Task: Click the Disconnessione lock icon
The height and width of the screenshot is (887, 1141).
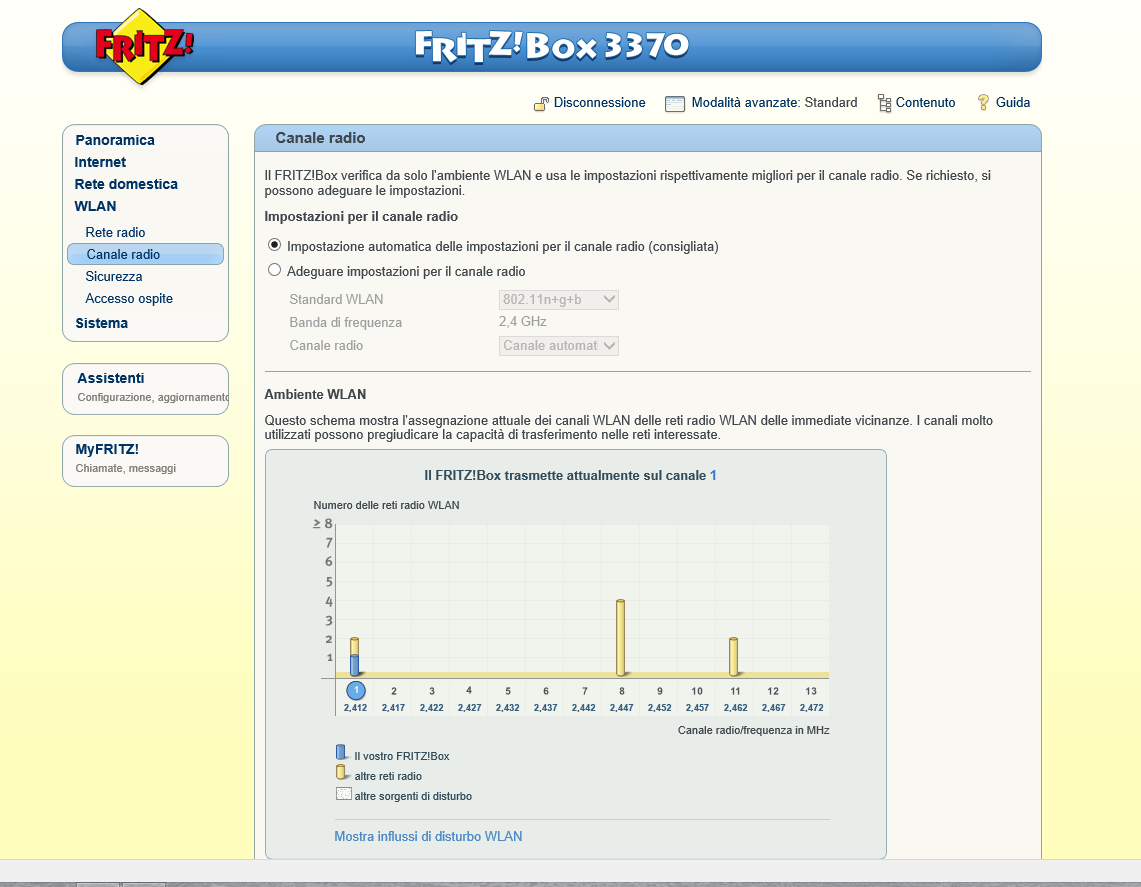Action: pyautogui.click(x=541, y=104)
